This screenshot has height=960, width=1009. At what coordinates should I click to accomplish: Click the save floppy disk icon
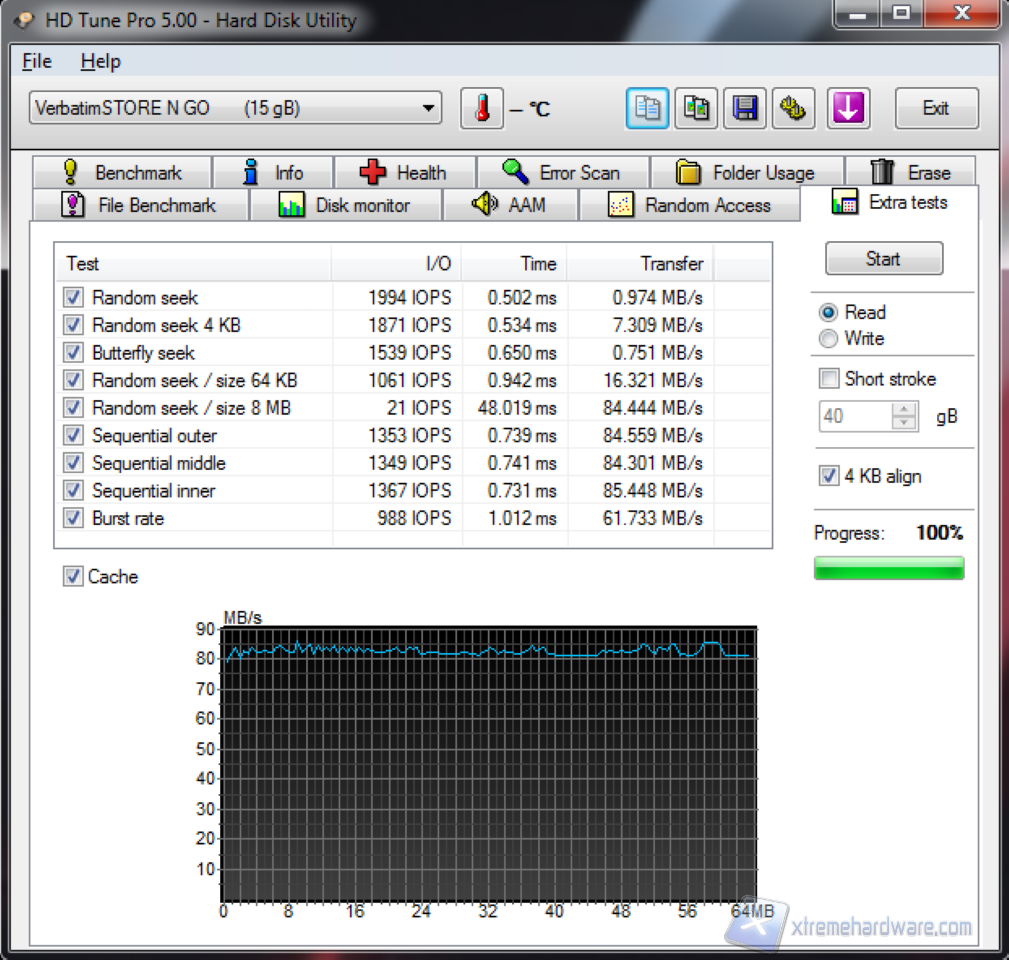(745, 109)
